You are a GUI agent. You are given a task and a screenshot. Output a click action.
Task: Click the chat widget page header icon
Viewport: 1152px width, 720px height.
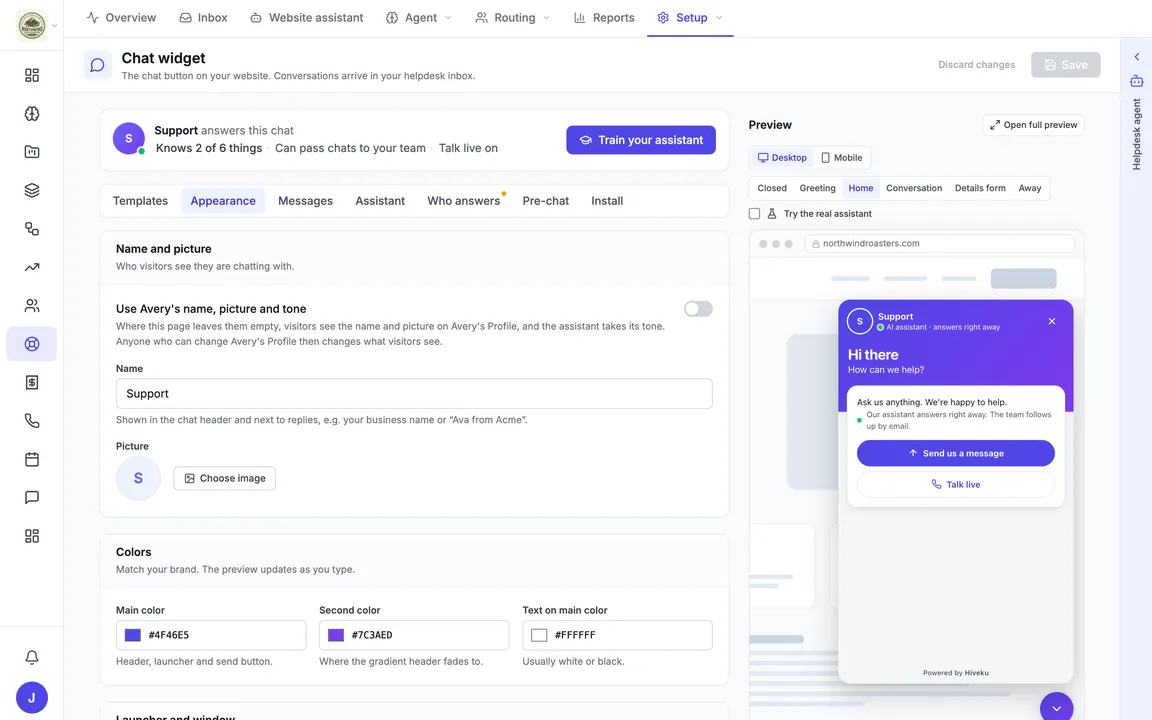(97, 65)
